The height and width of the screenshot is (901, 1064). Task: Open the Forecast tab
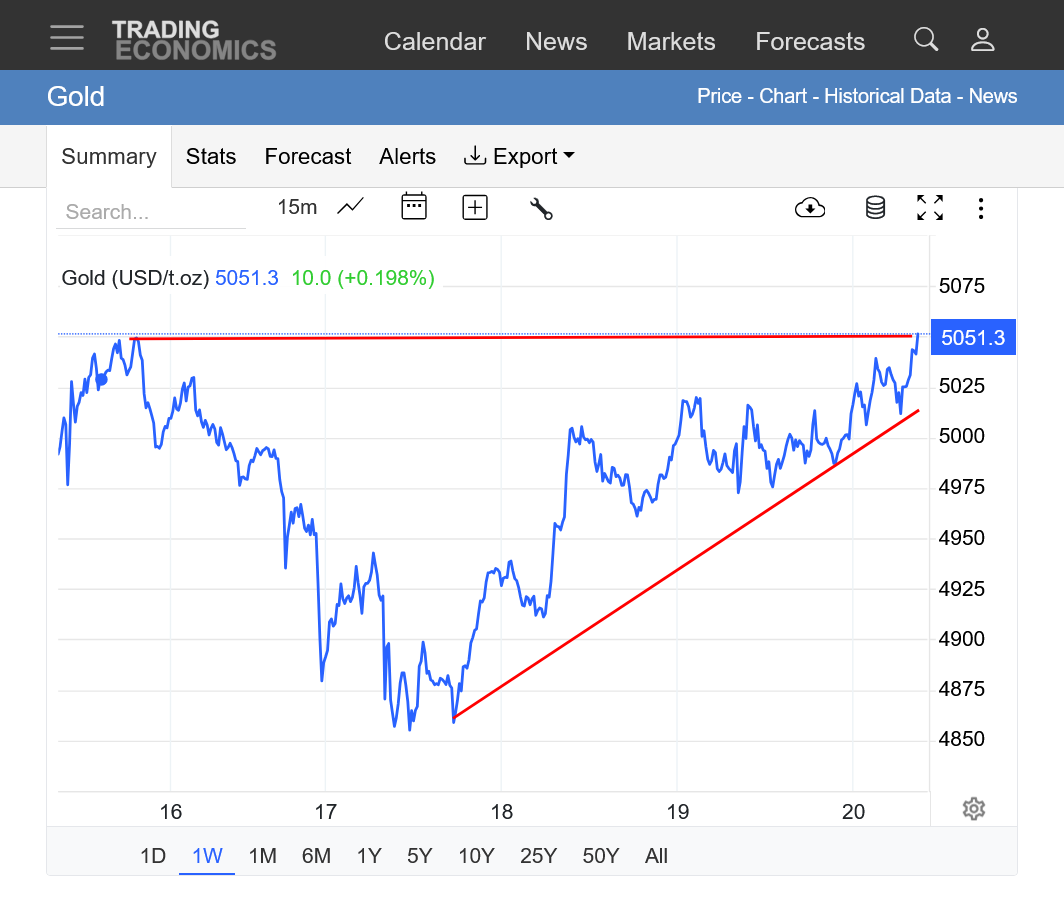coord(307,156)
